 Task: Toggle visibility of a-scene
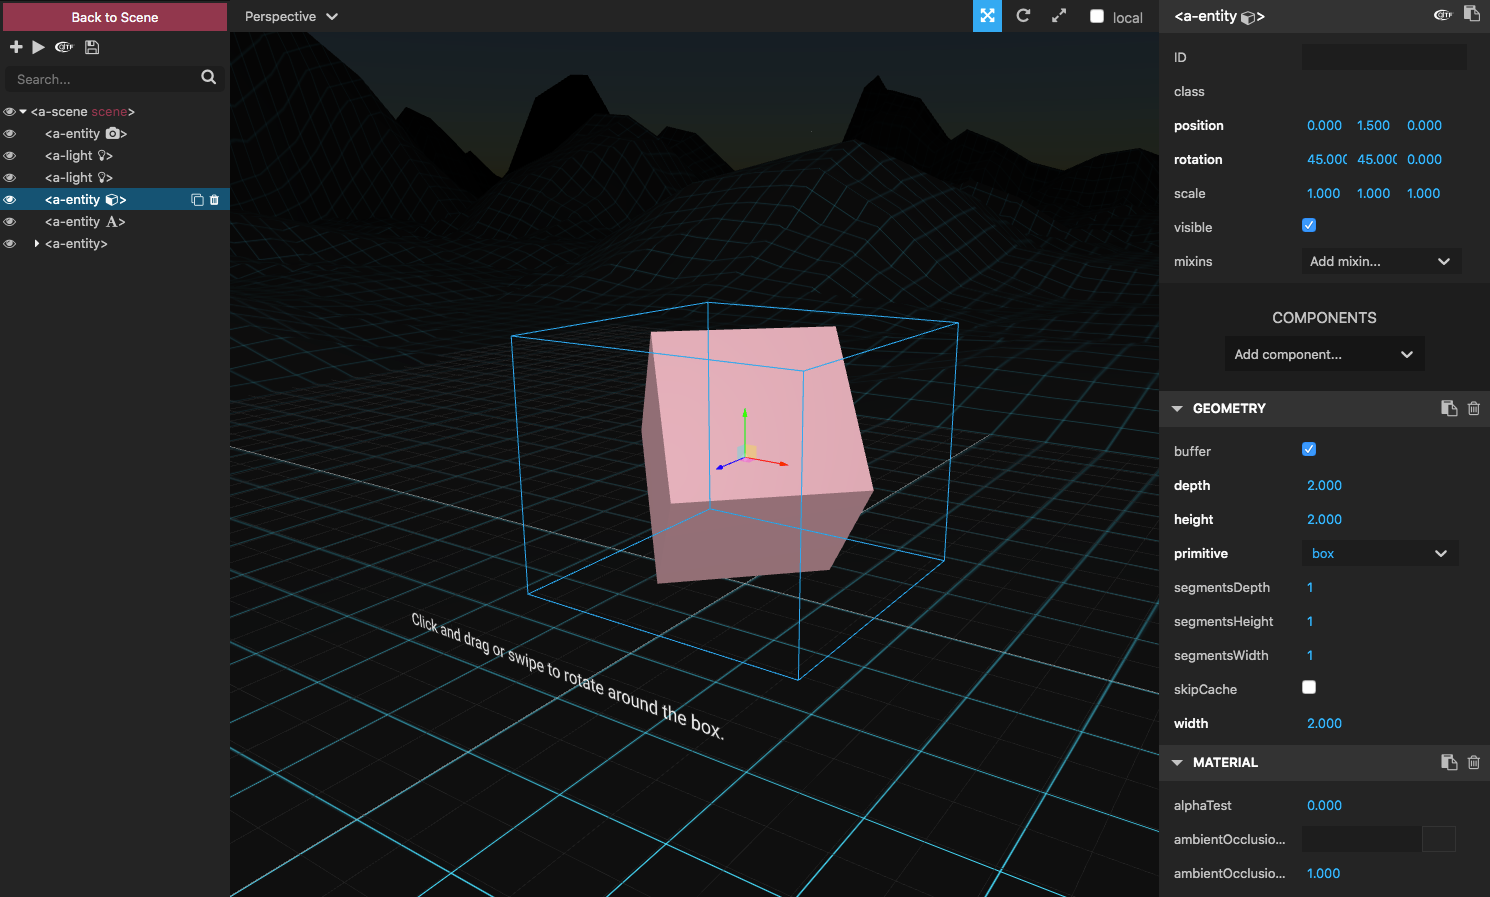click(9, 112)
